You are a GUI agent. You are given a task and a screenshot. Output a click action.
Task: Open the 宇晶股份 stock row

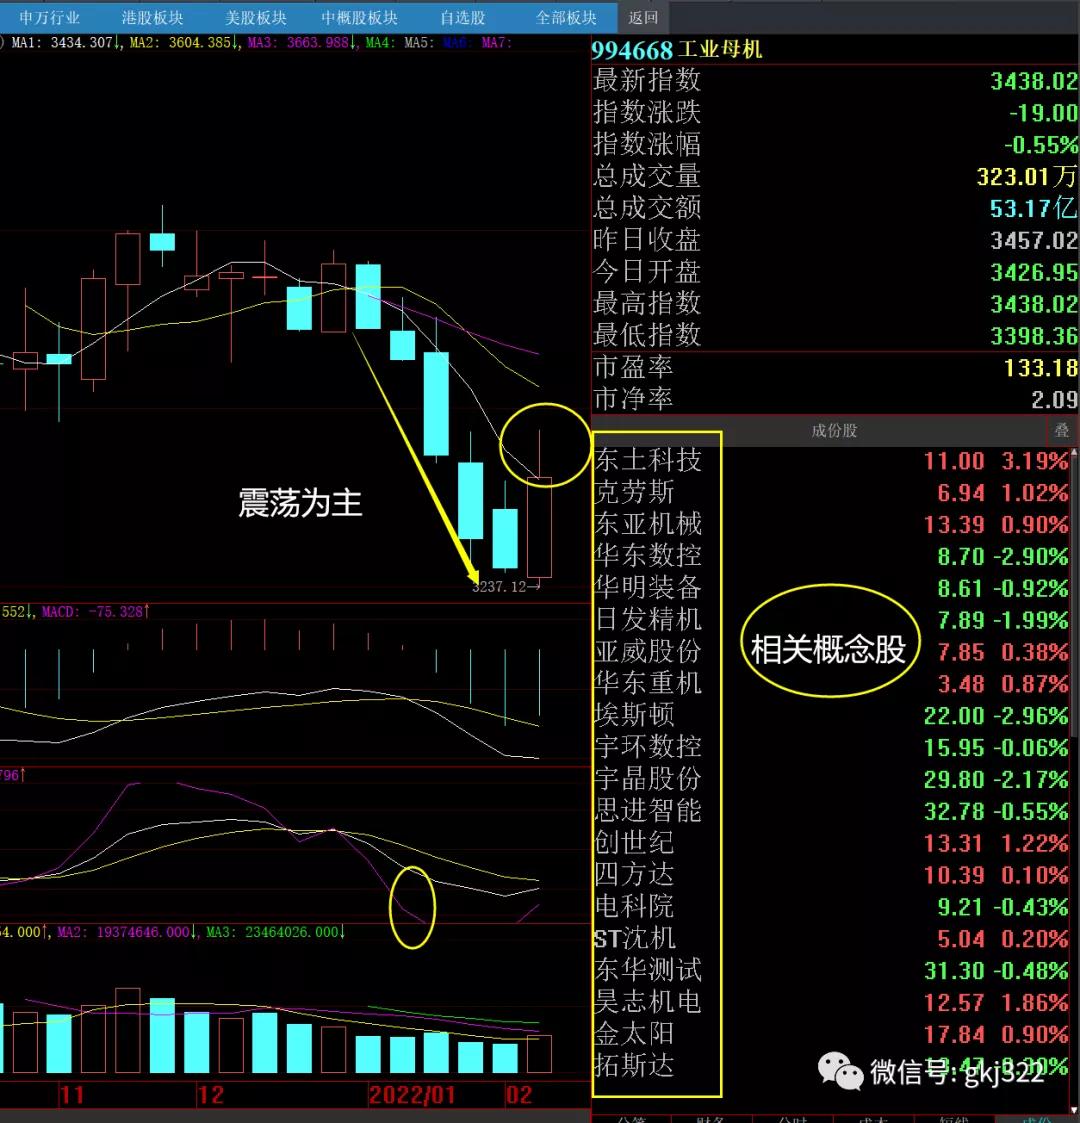[x=831, y=779]
